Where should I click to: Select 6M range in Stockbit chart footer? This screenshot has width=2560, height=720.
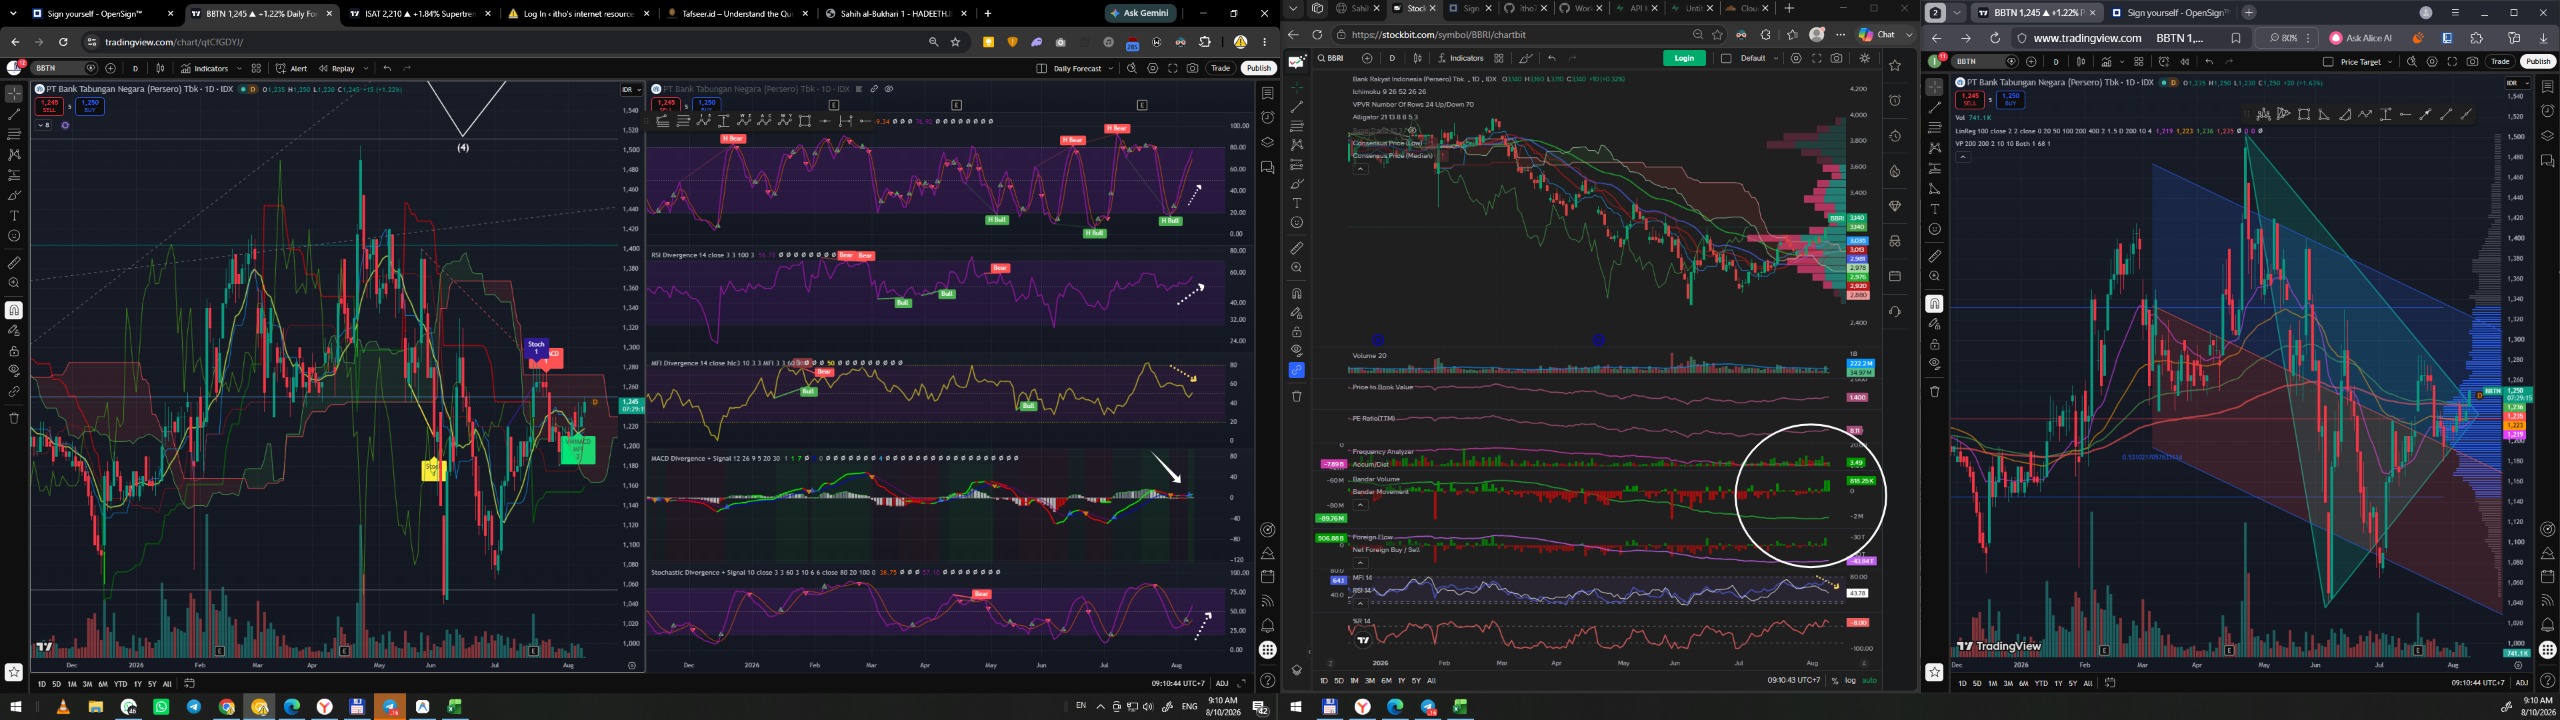pyautogui.click(x=1386, y=681)
